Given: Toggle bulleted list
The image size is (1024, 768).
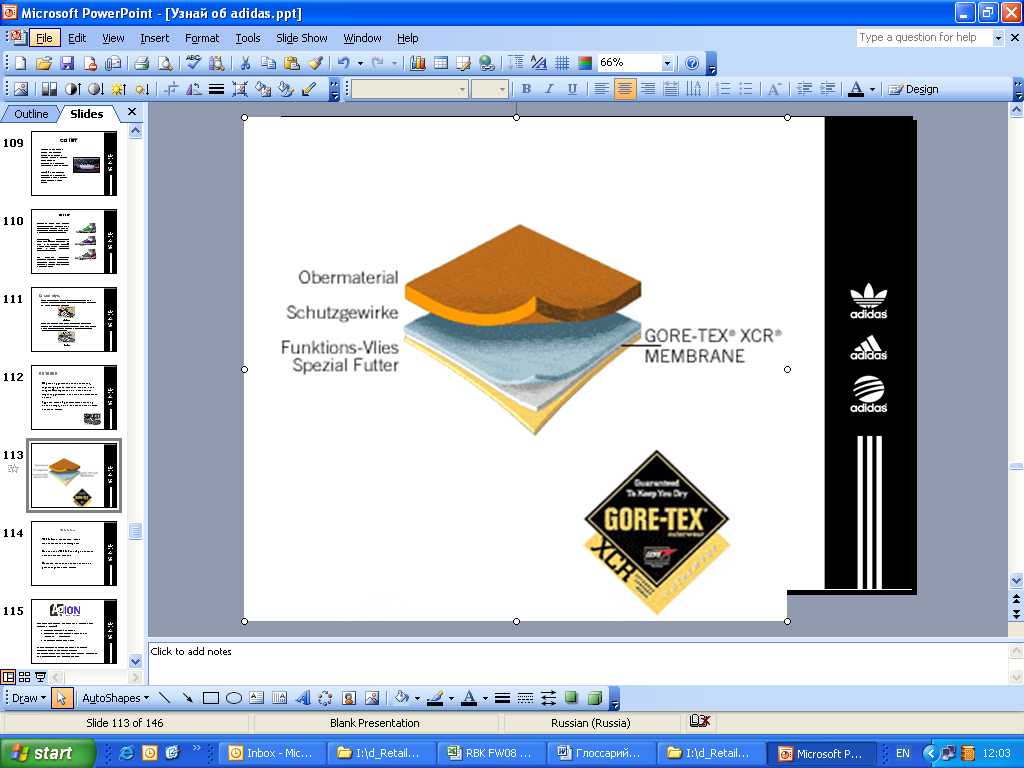Looking at the screenshot, I should point(746,89).
